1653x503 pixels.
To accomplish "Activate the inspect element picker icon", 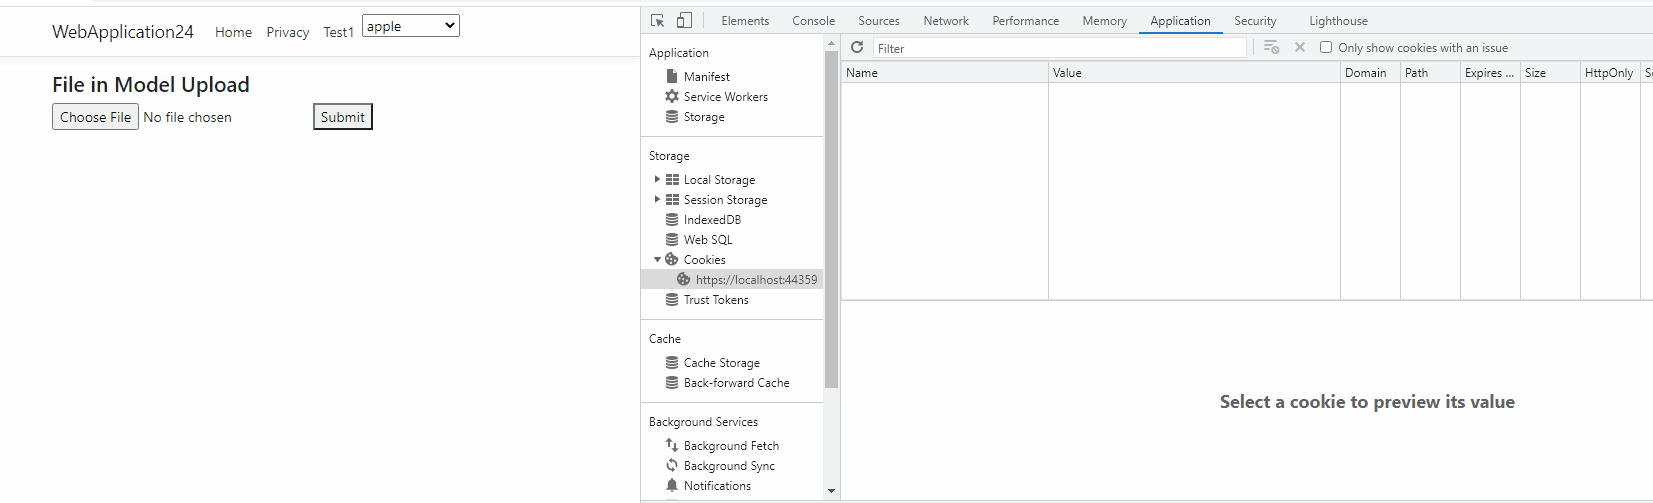I will [657, 20].
